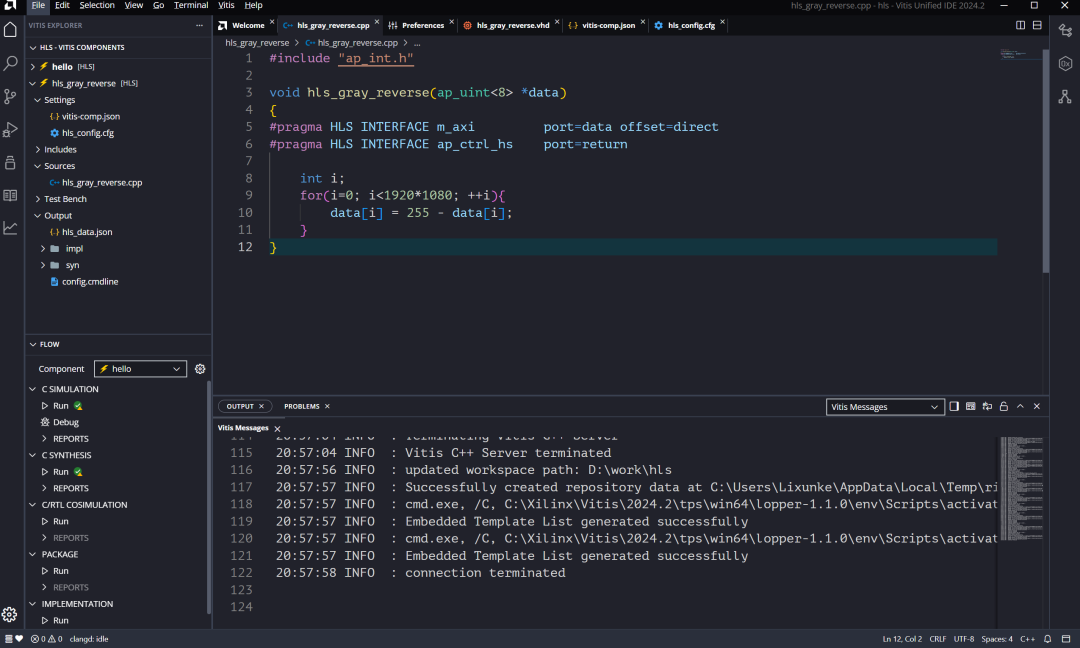Open the Run and Debug view icon
The width and height of the screenshot is (1080, 648).
pyautogui.click(x=10, y=129)
